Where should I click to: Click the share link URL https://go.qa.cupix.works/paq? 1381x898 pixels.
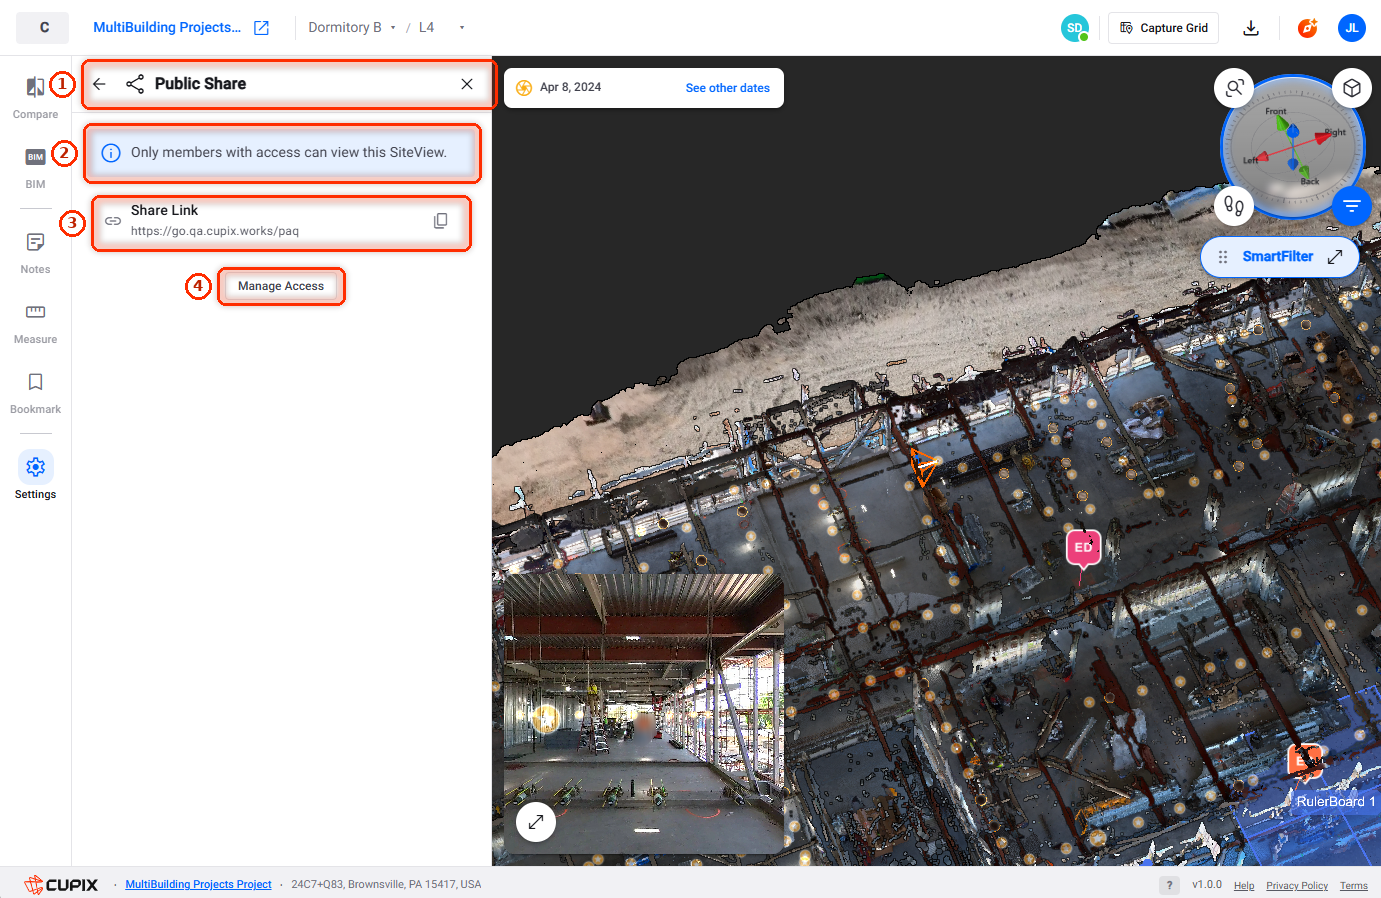(215, 231)
